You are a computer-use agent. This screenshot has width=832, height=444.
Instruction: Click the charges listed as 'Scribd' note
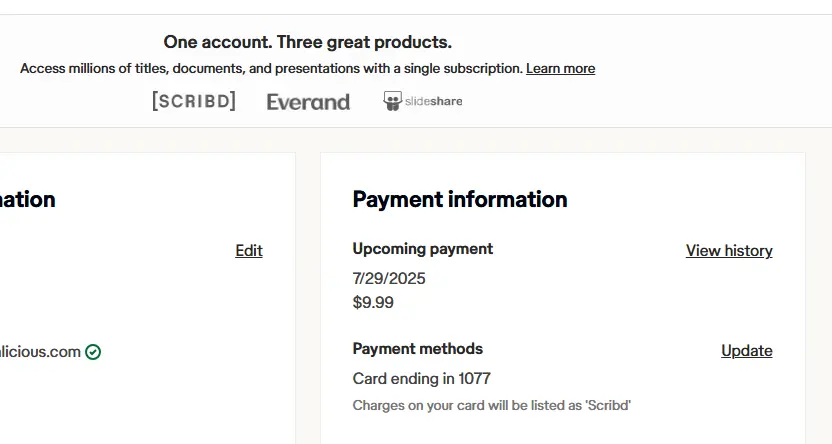point(491,405)
